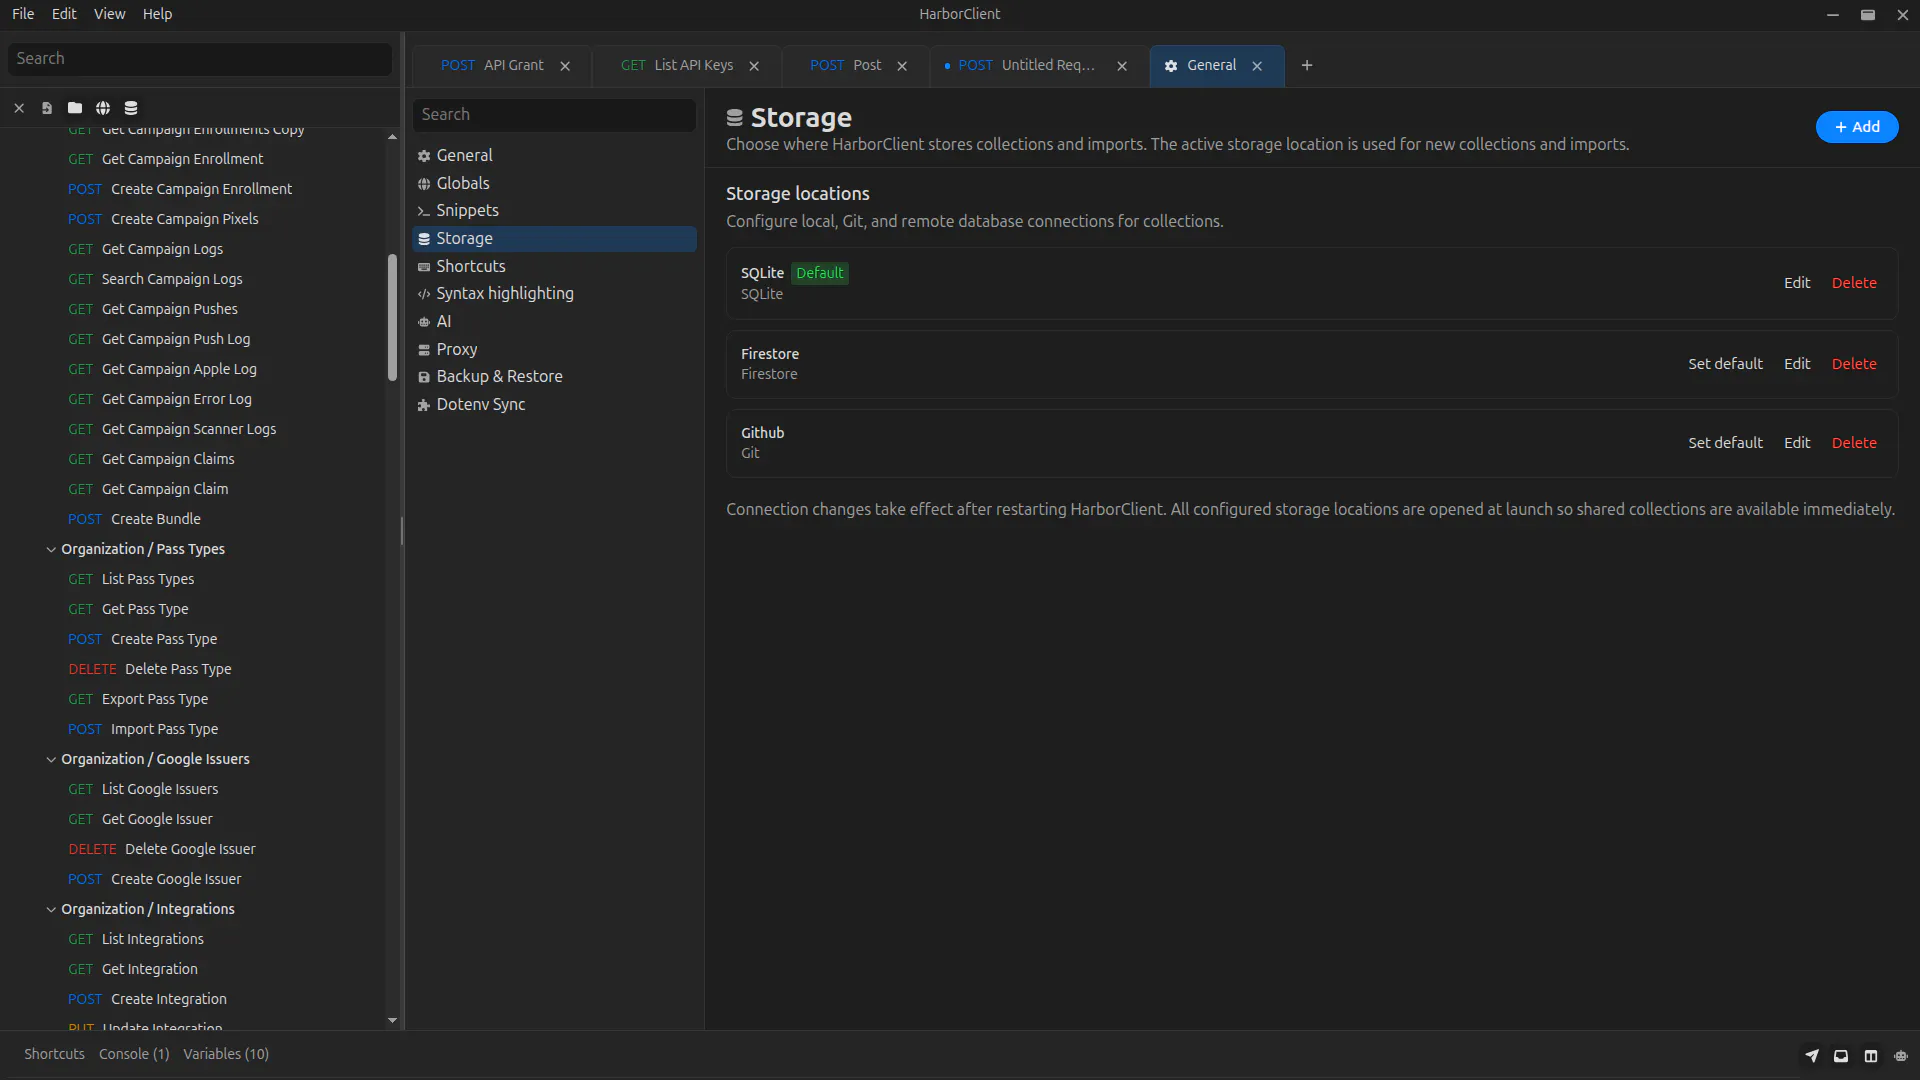Click the sidebar scrollbar up arrow
This screenshot has width=1920, height=1080.
[x=392, y=137]
